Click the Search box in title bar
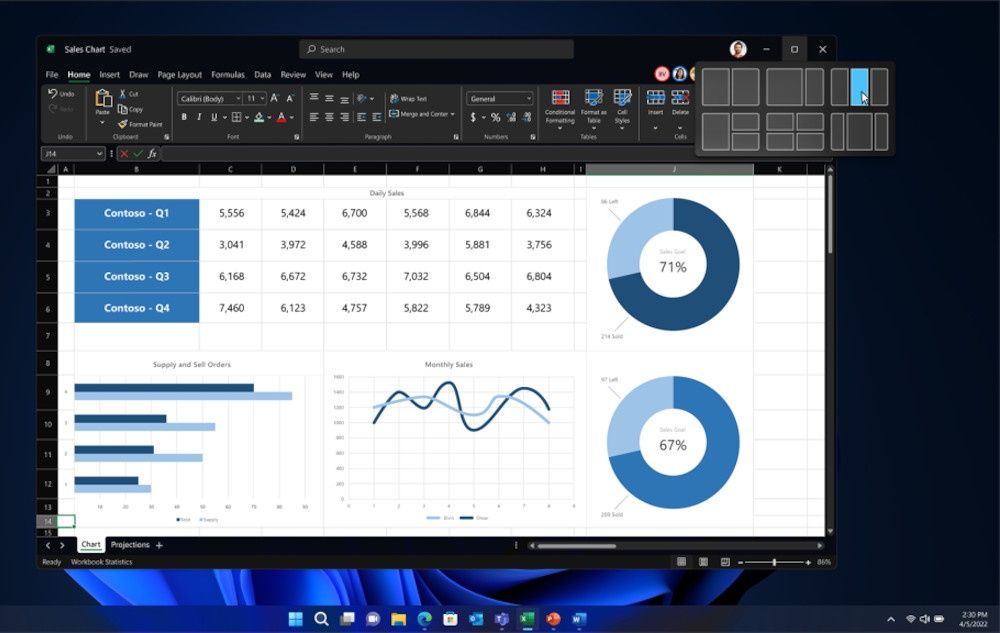Viewport: 1000px width, 633px height. point(436,49)
